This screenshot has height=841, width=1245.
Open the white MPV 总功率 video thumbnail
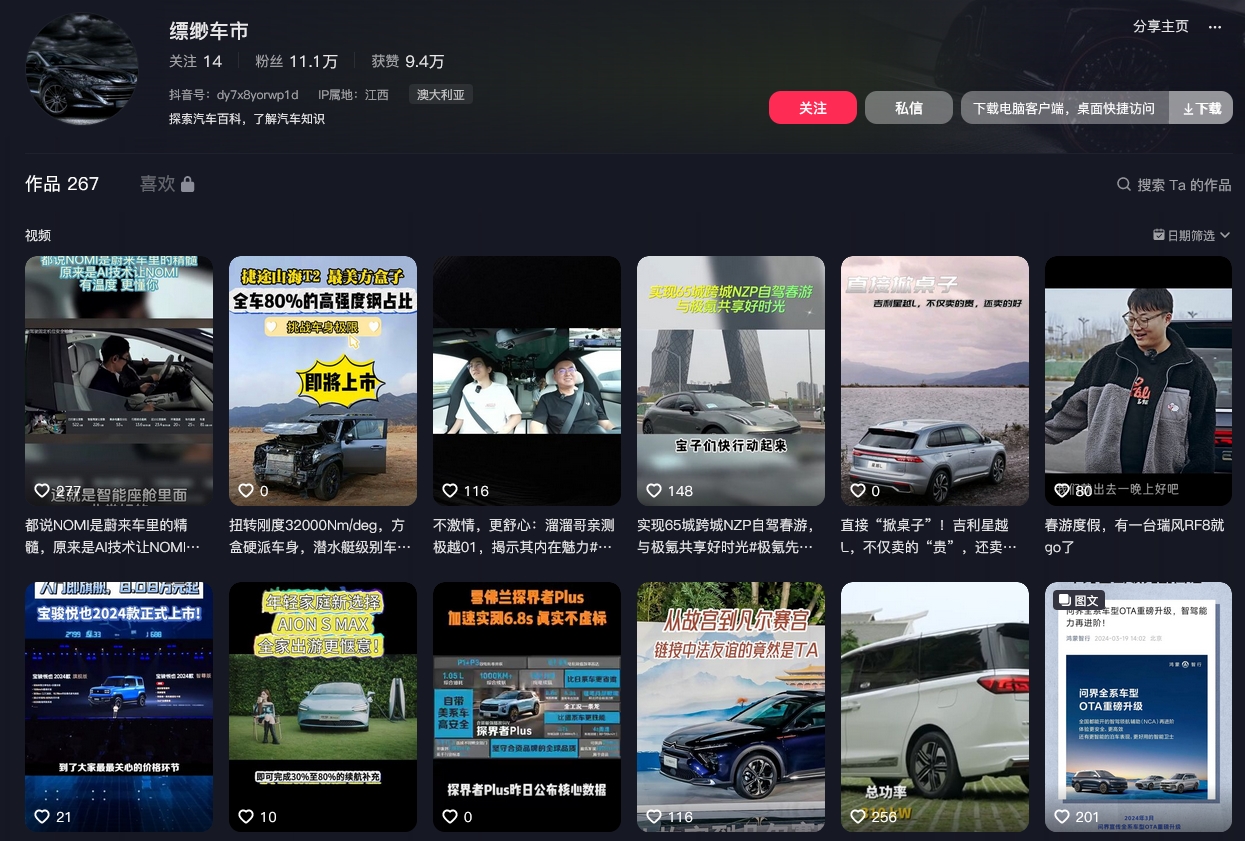(935, 707)
